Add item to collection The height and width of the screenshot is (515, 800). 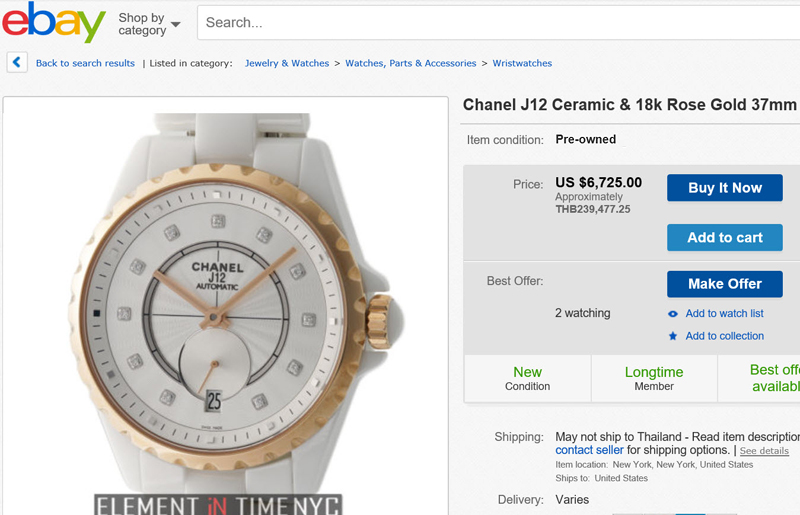(x=724, y=336)
